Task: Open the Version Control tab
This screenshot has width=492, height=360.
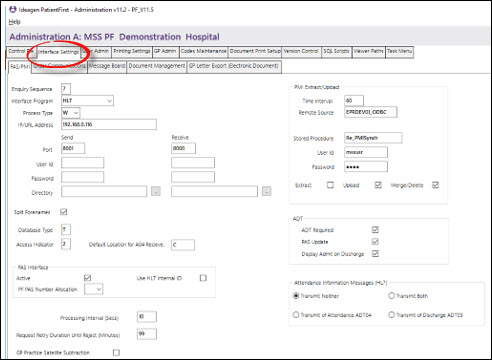Action: [301, 52]
